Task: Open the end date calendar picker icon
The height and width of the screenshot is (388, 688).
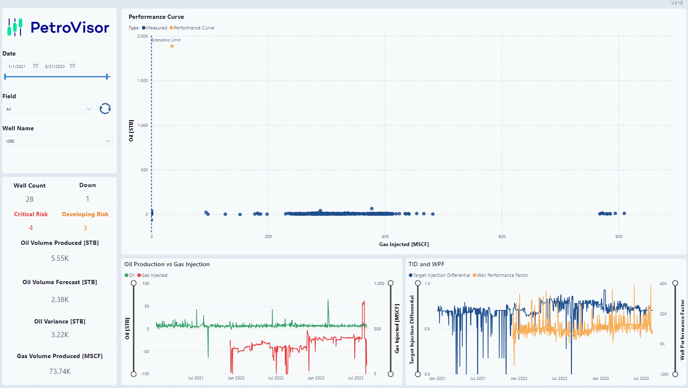Action: [x=72, y=66]
